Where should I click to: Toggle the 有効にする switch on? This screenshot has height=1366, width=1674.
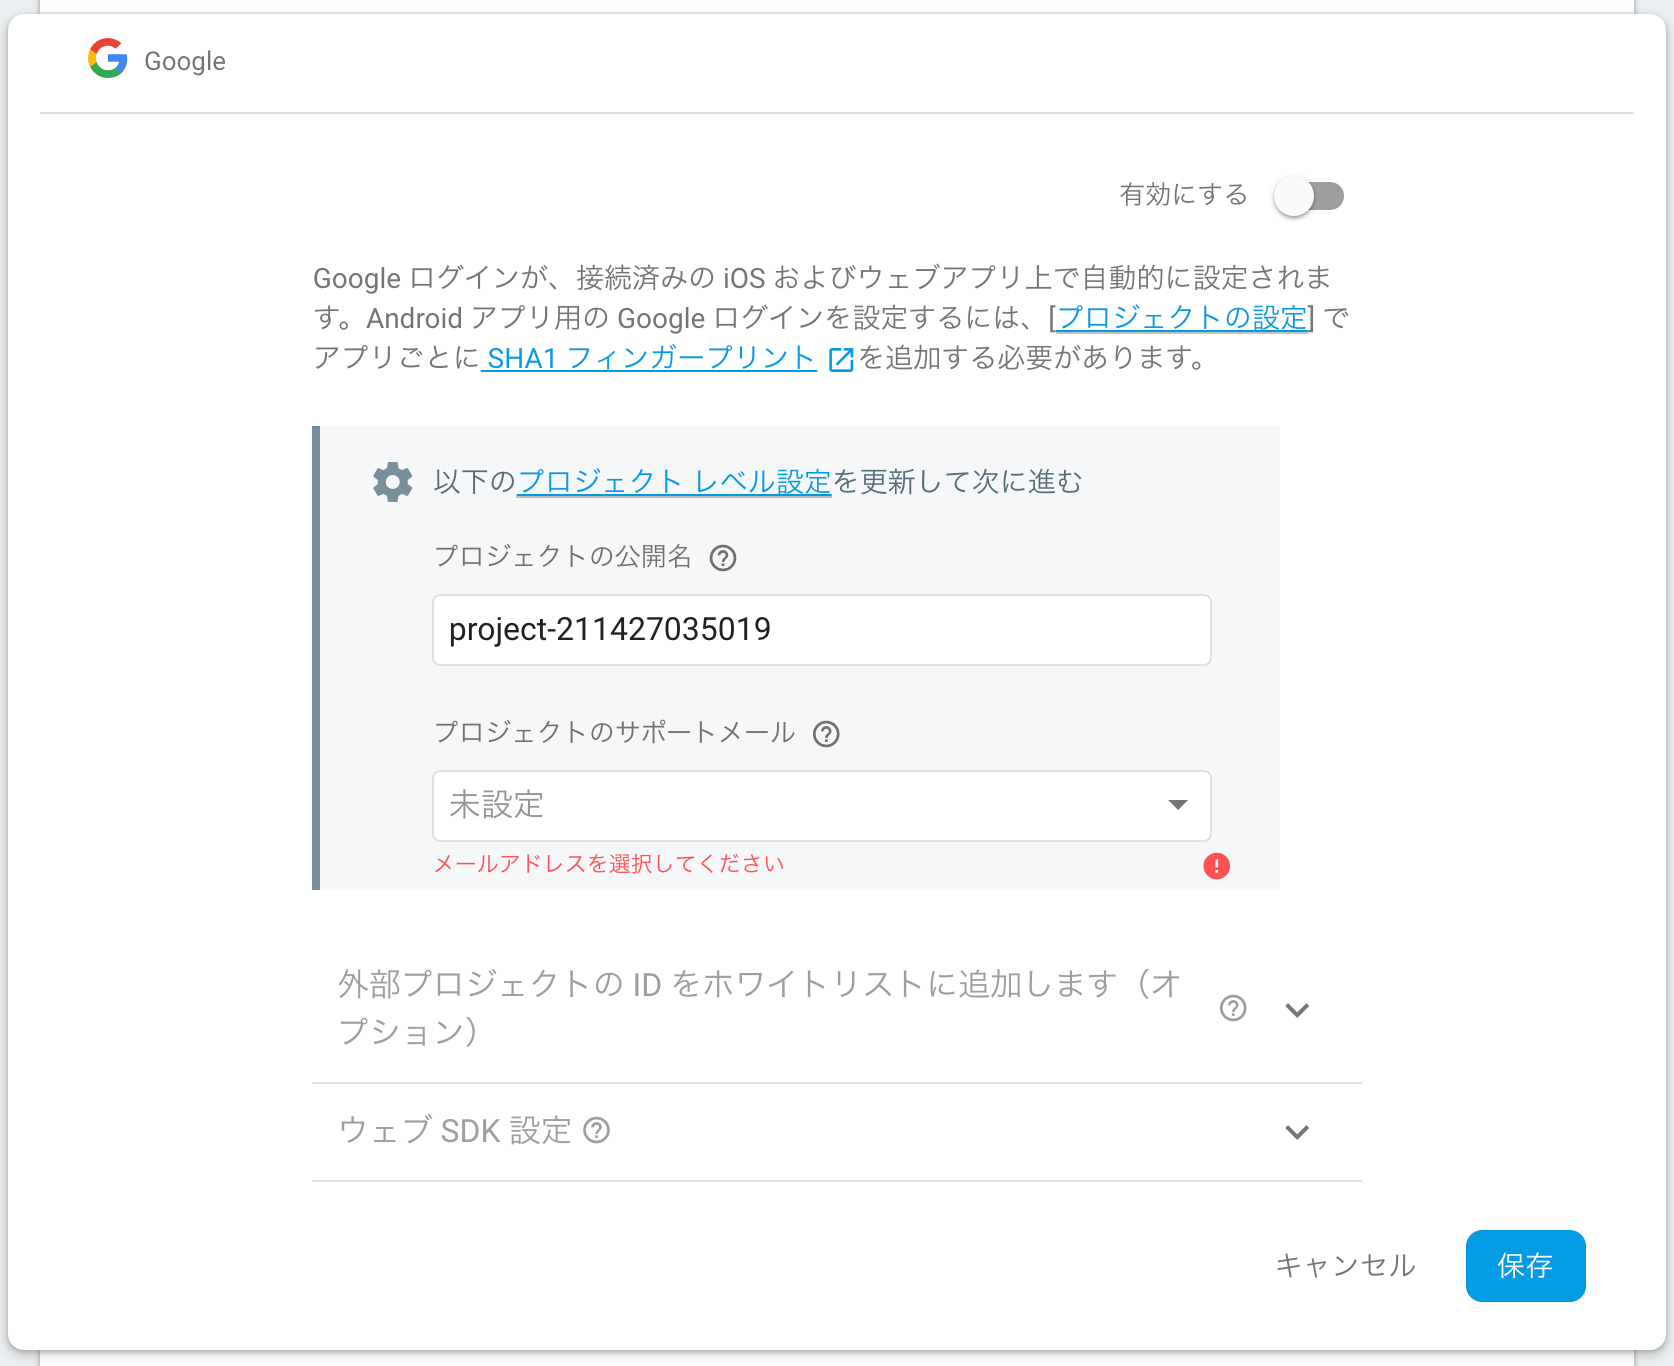point(1309,196)
